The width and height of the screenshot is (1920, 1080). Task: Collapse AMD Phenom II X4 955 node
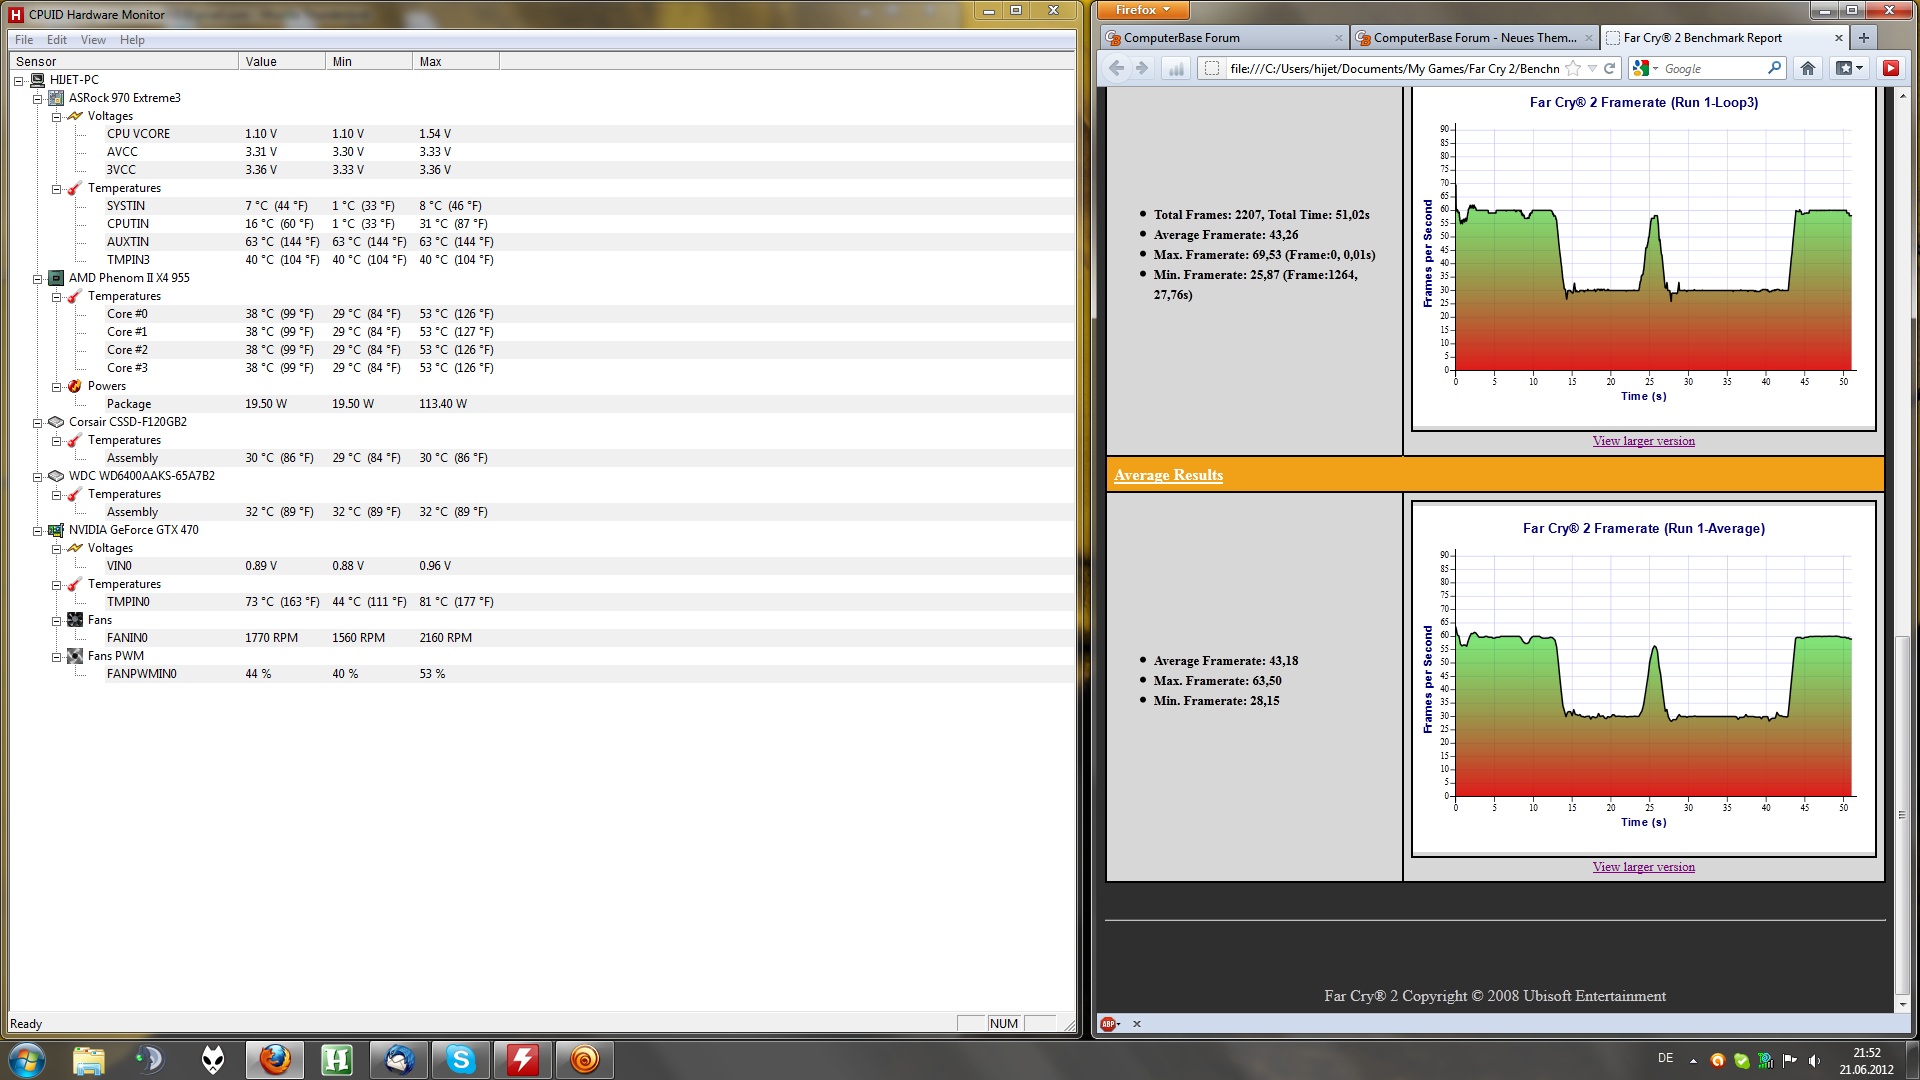(x=38, y=278)
